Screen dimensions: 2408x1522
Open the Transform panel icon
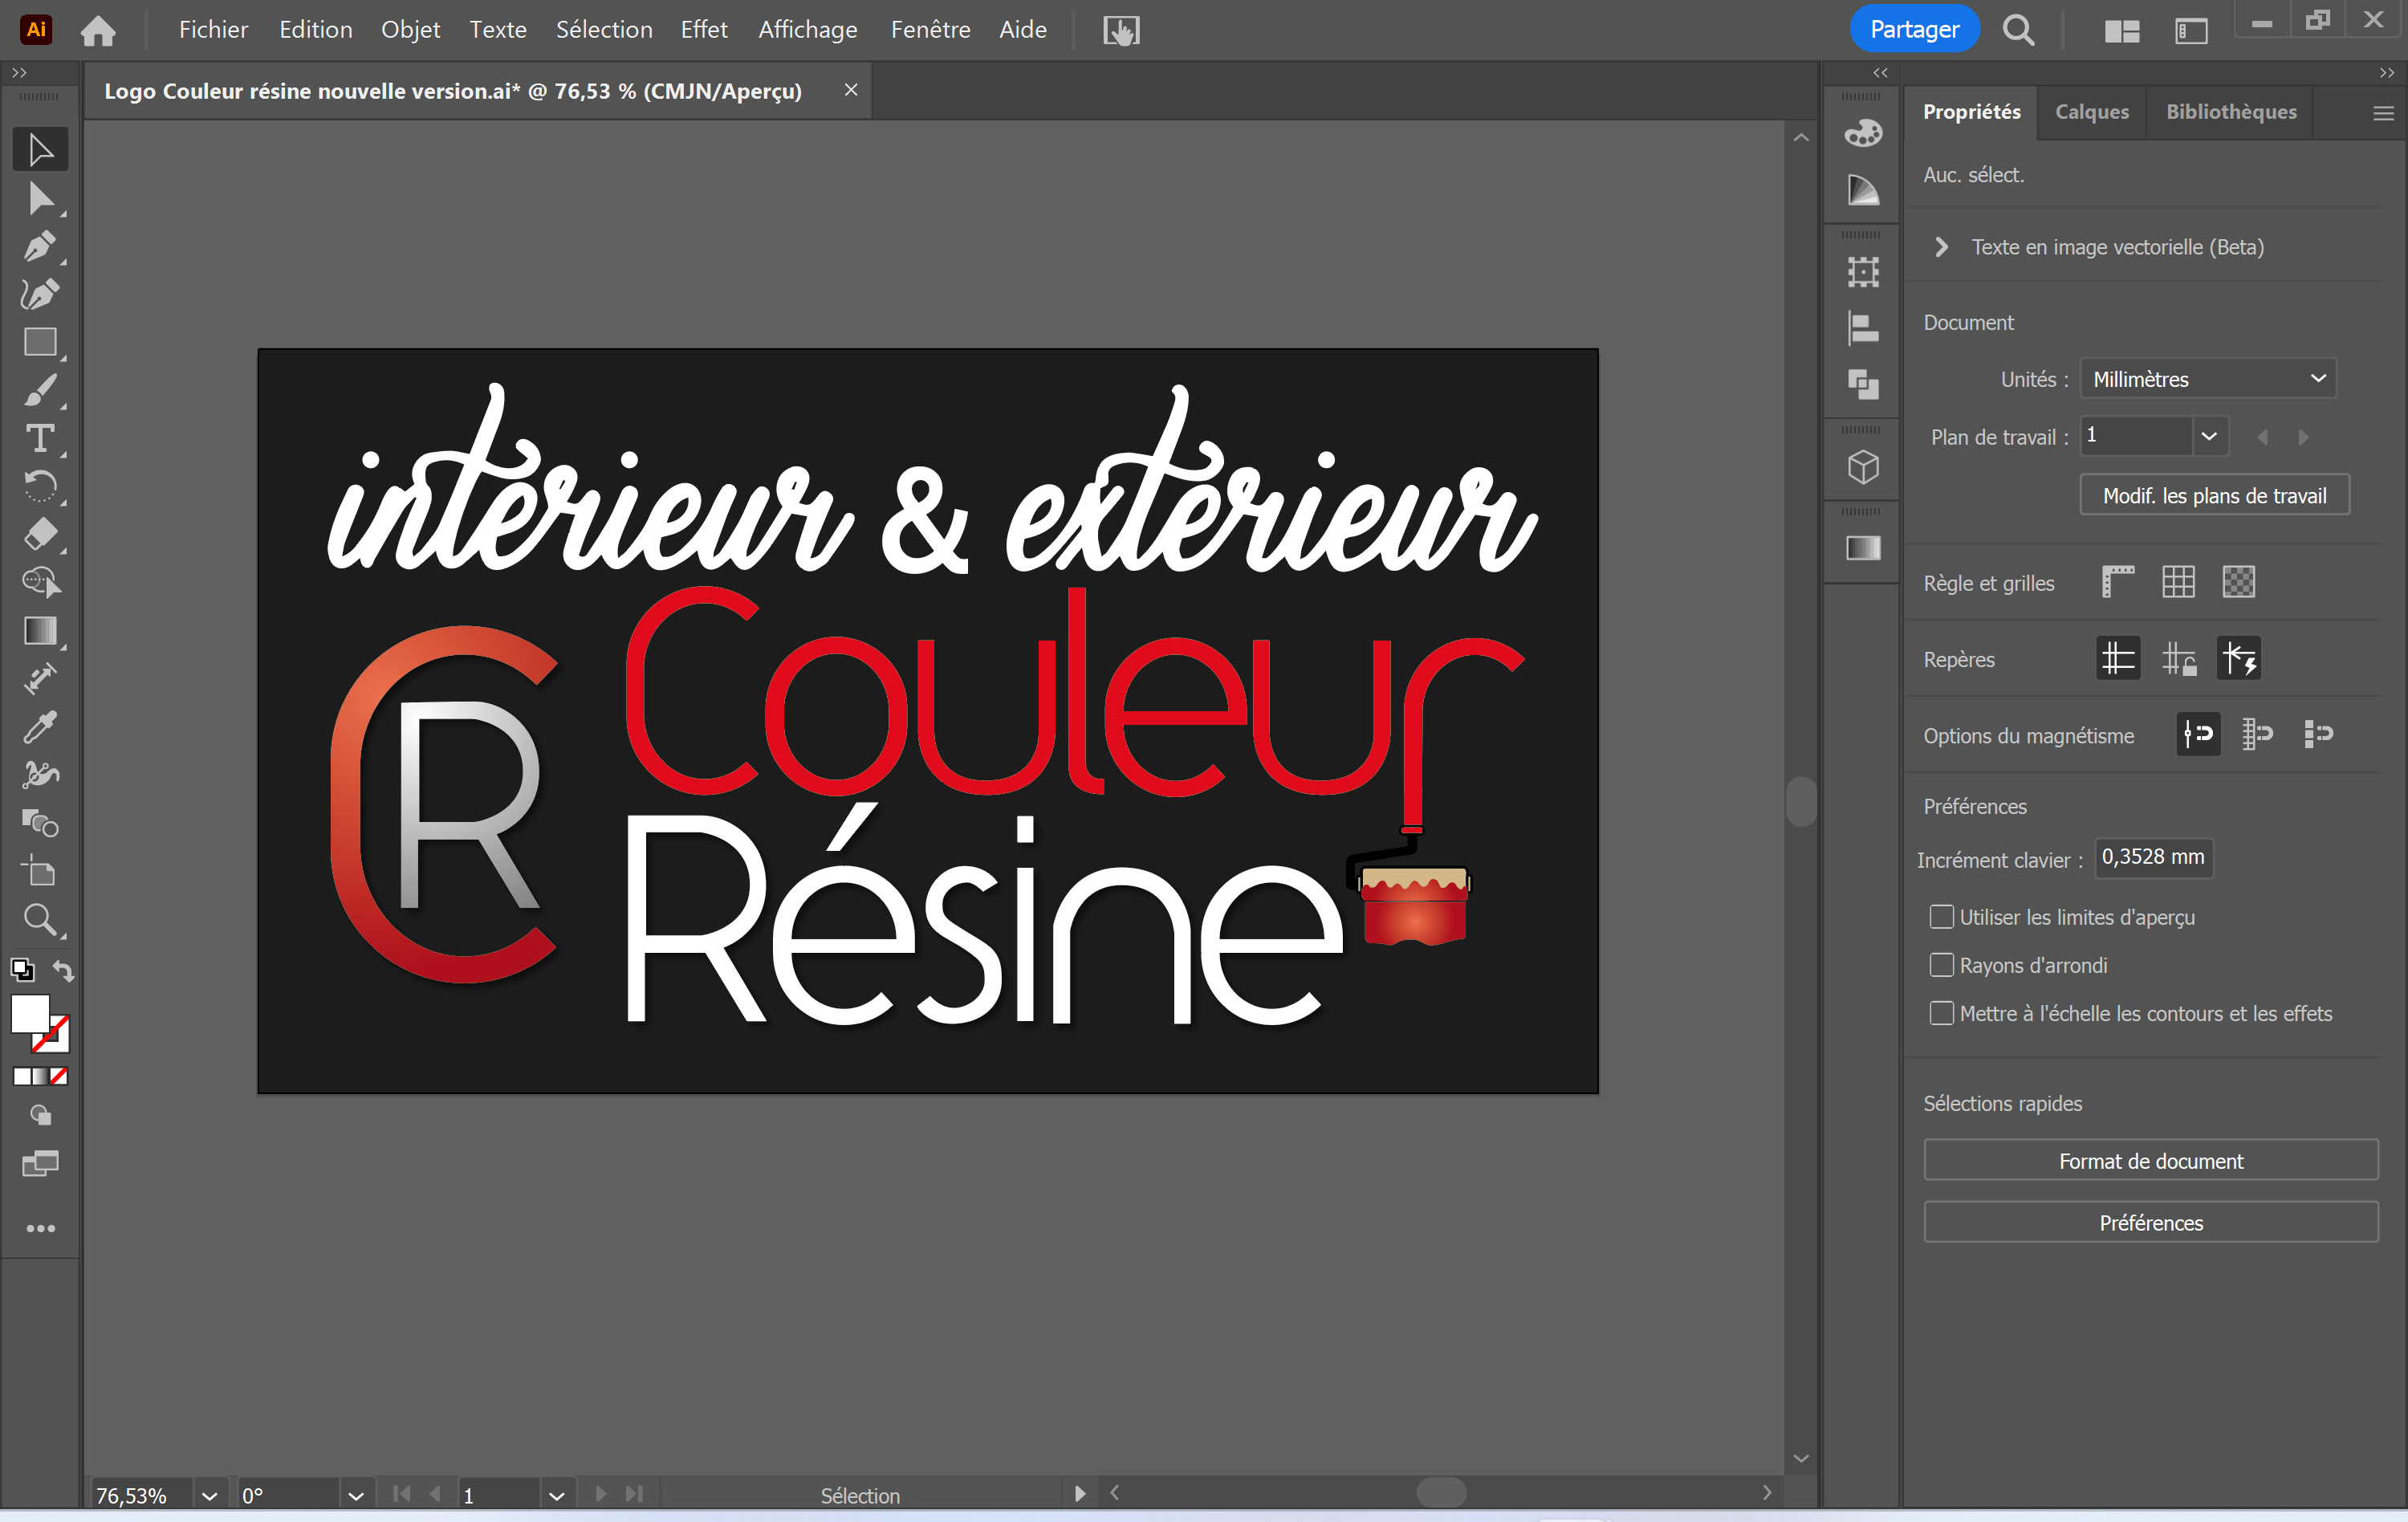pyautogui.click(x=1863, y=271)
